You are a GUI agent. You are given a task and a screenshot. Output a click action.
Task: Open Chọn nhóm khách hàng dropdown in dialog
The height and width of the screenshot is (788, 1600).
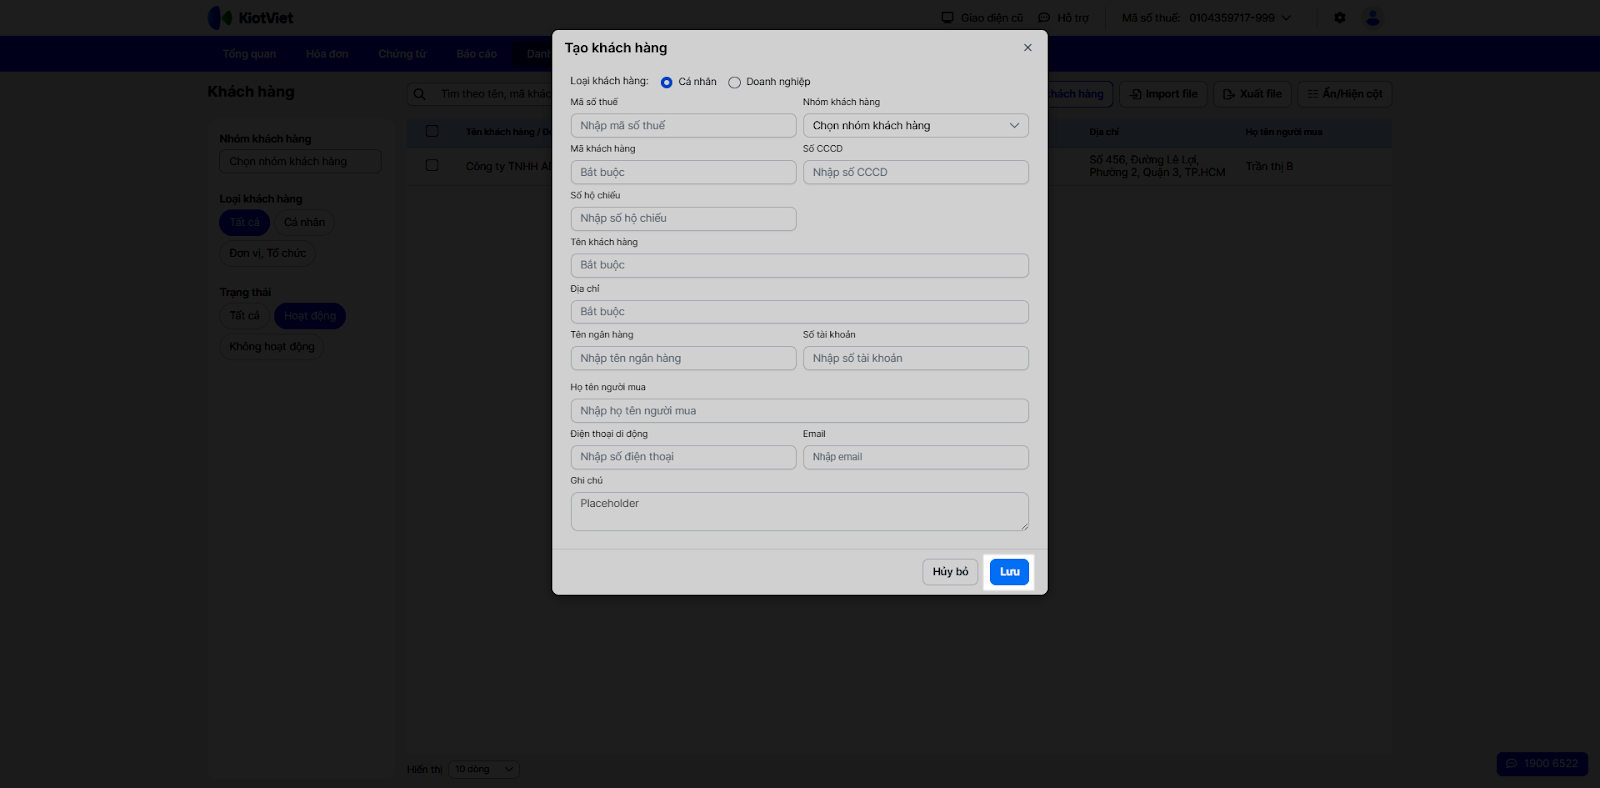[915, 126]
